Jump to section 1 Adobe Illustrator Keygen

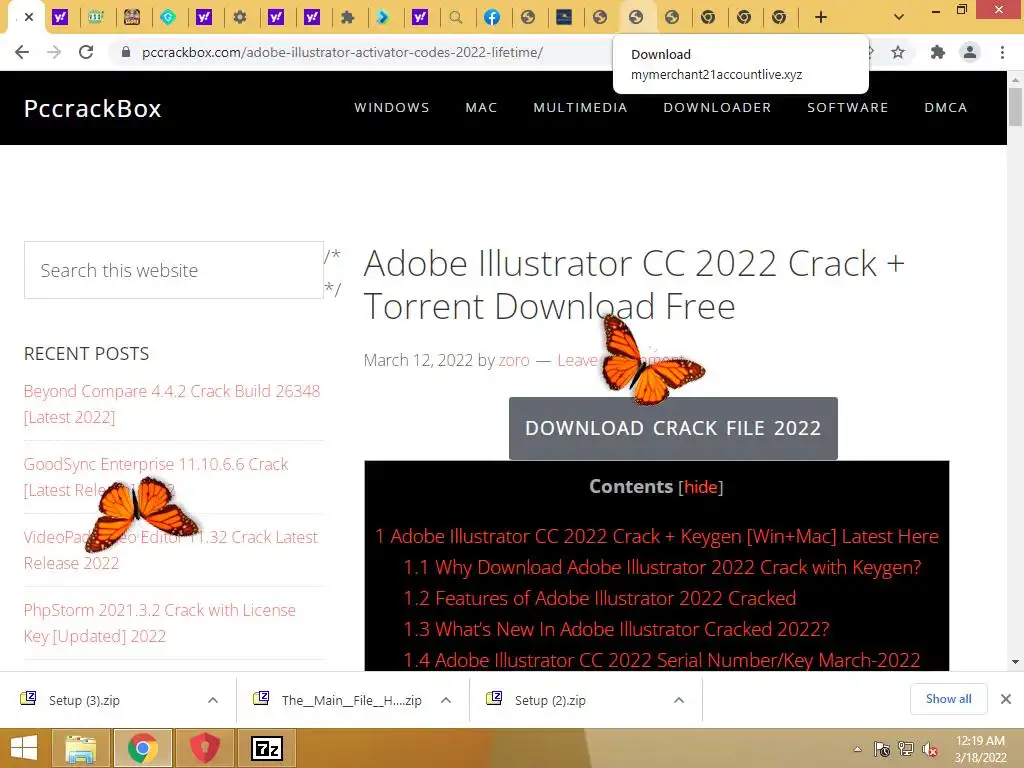point(656,536)
